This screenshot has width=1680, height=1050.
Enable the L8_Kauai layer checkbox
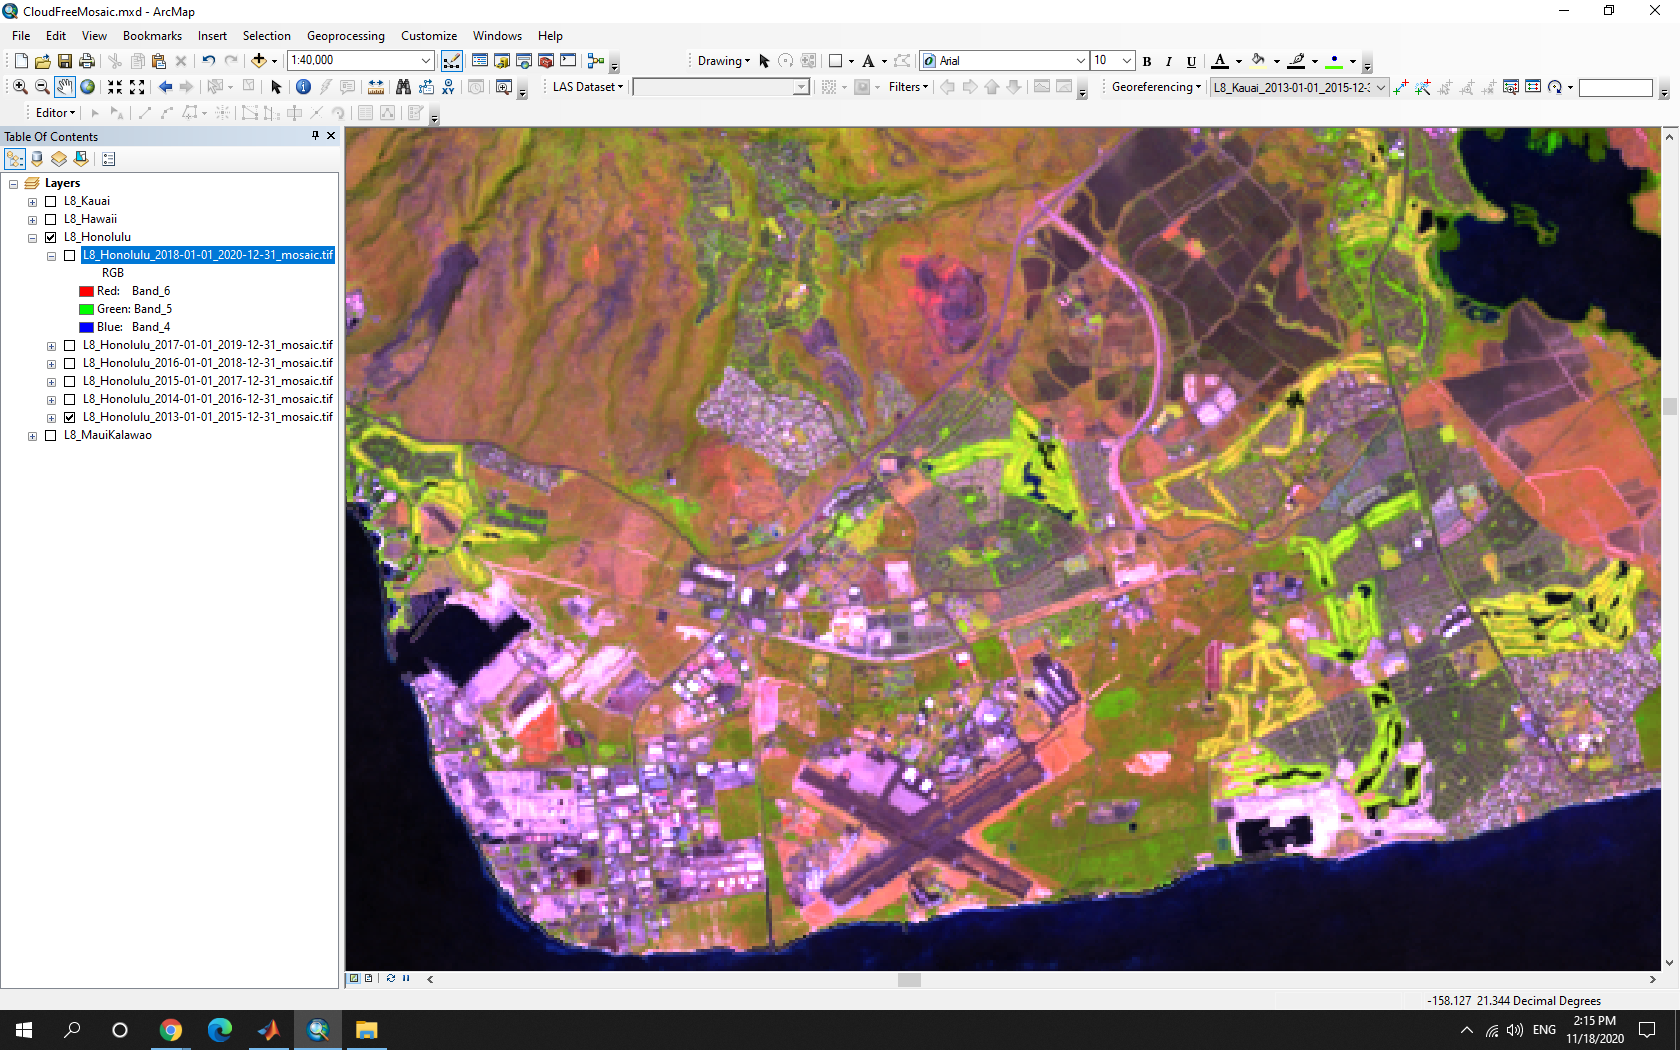51,201
